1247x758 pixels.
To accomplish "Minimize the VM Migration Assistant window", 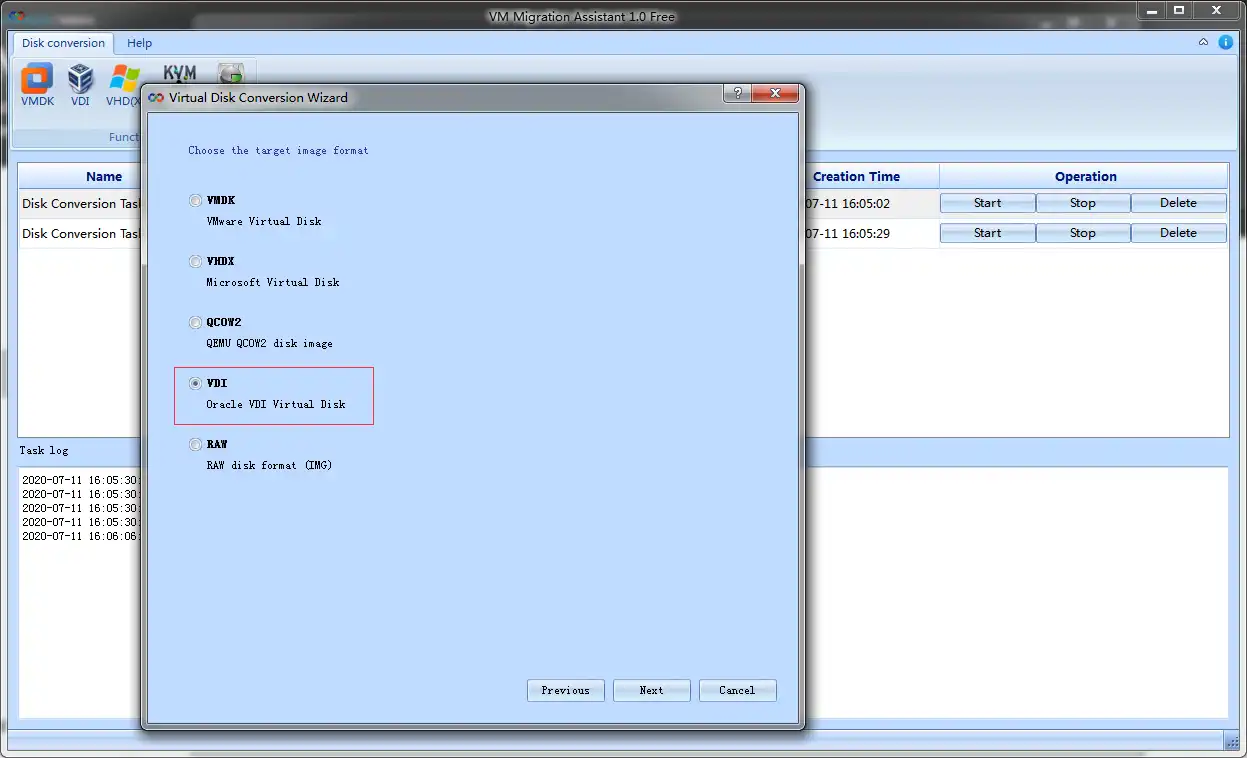I will tap(1150, 10).
